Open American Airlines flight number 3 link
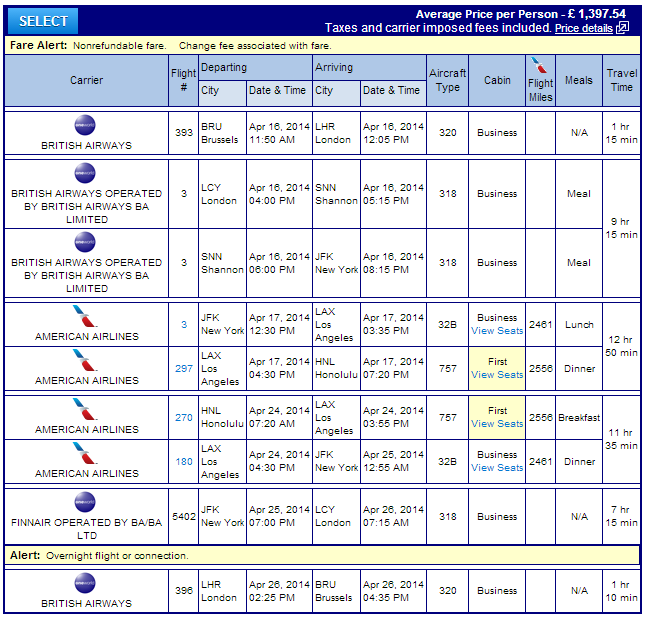Viewport: 647px width, 619px height. click(184, 324)
